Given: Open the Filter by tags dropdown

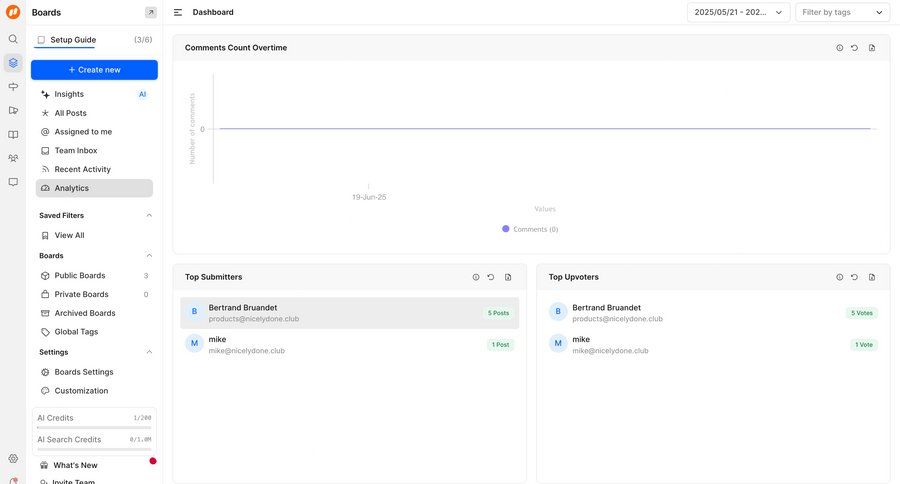Looking at the screenshot, I should [x=842, y=12].
